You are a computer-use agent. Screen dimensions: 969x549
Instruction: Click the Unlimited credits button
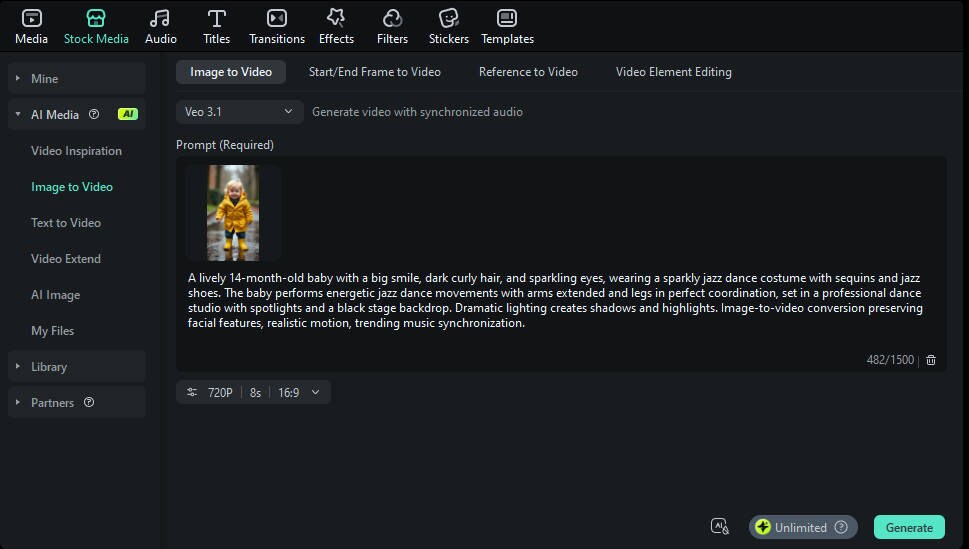pos(803,527)
